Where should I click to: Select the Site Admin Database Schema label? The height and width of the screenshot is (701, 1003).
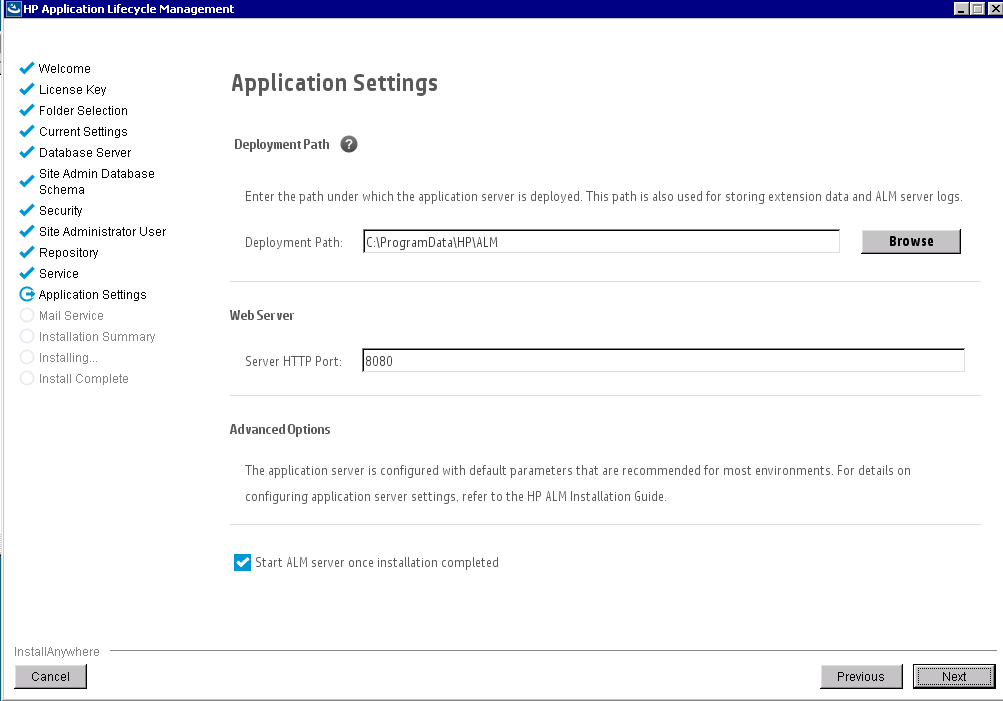coord(97,182)
